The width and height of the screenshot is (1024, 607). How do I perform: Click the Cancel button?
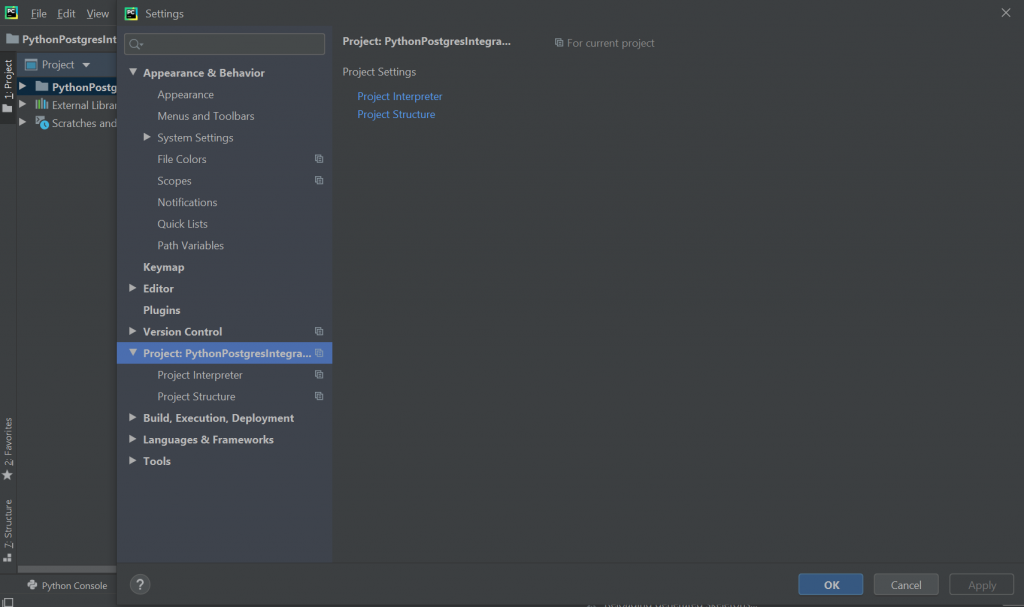[906, 585]
